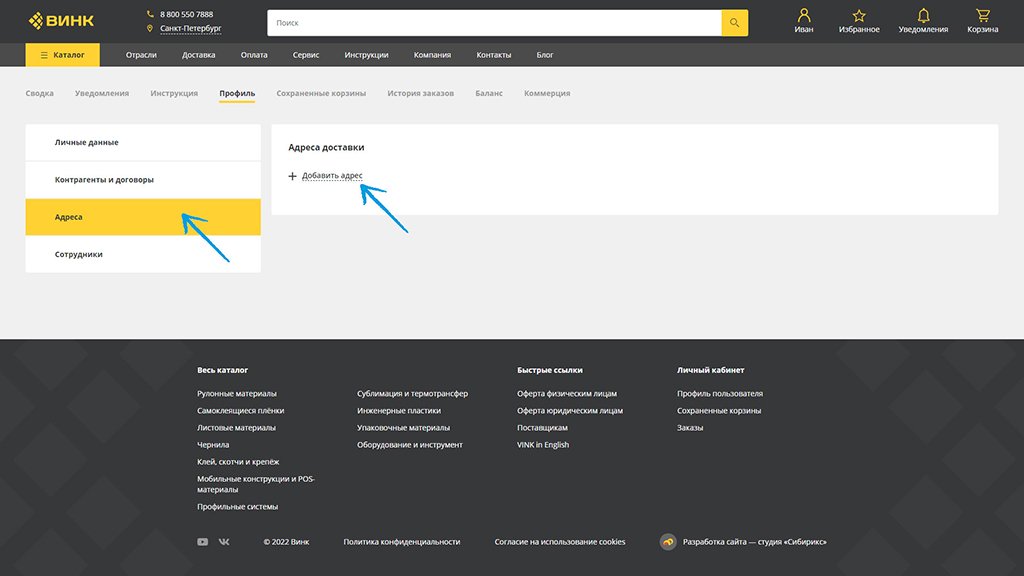
Task: Open Отрасли in the top menu
Action: [x=141, y=55]
